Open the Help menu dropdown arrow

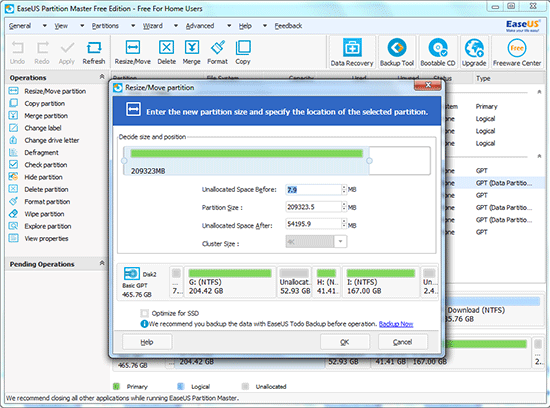pos(265,26)
